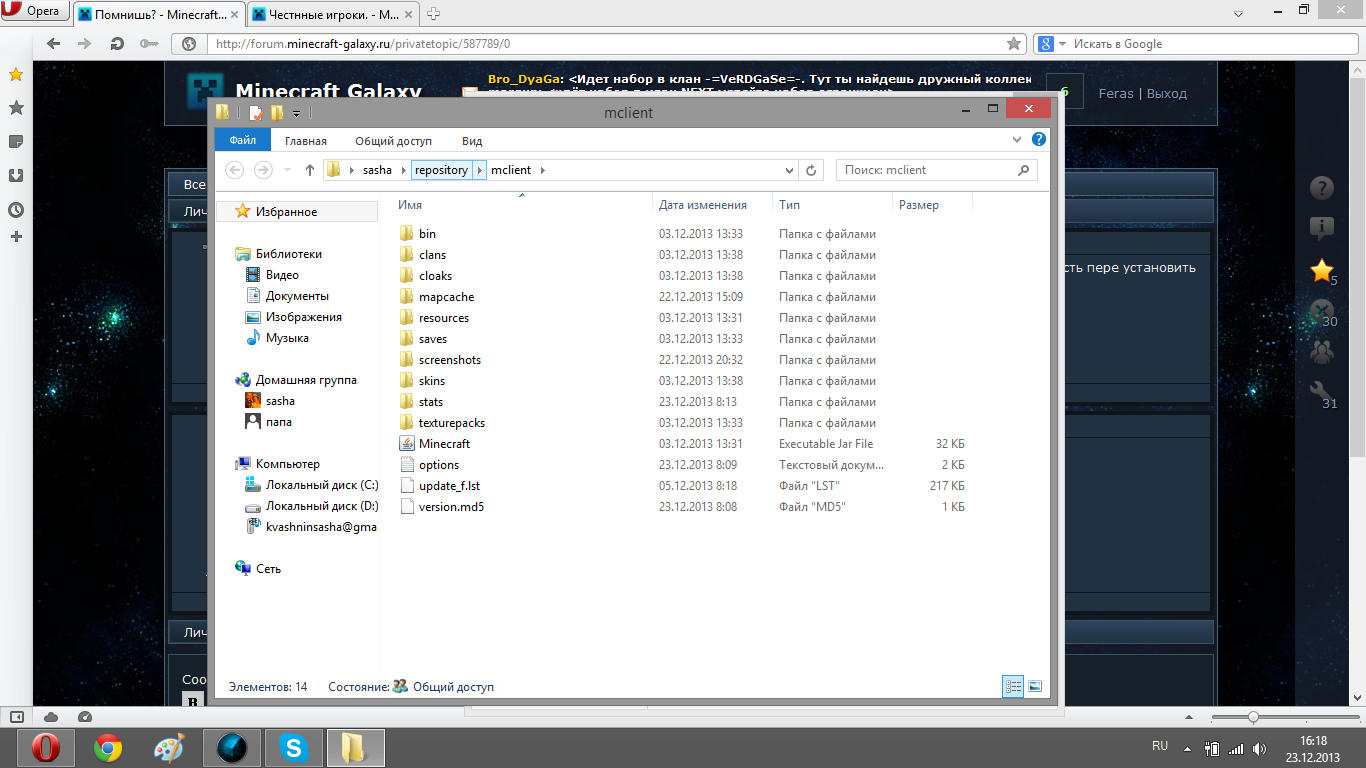Select the texturepacks folder
Viewport: 1366px width, 768px height.
tap(452, 423)
